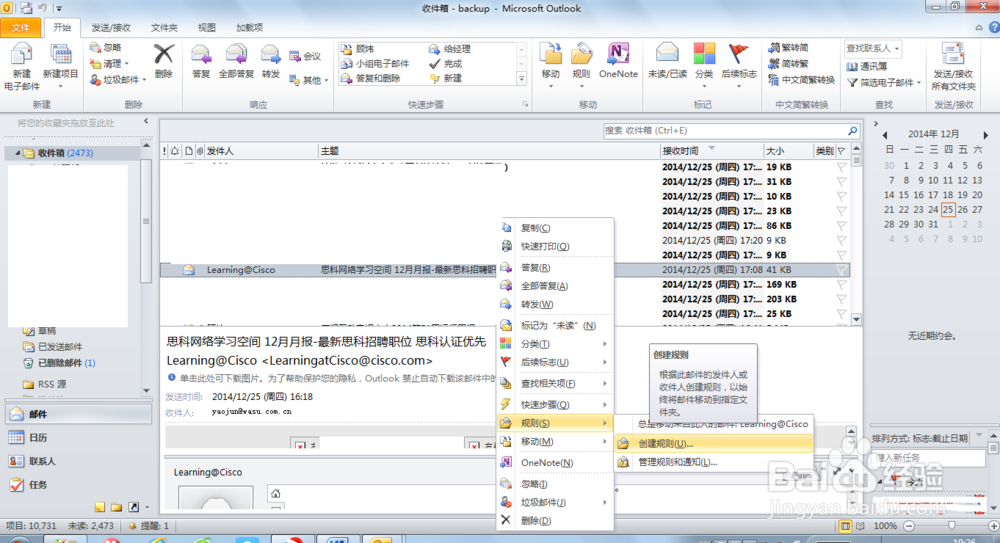Toggle the reading view button in status bar
The image size is (1000, 543).
860,526
